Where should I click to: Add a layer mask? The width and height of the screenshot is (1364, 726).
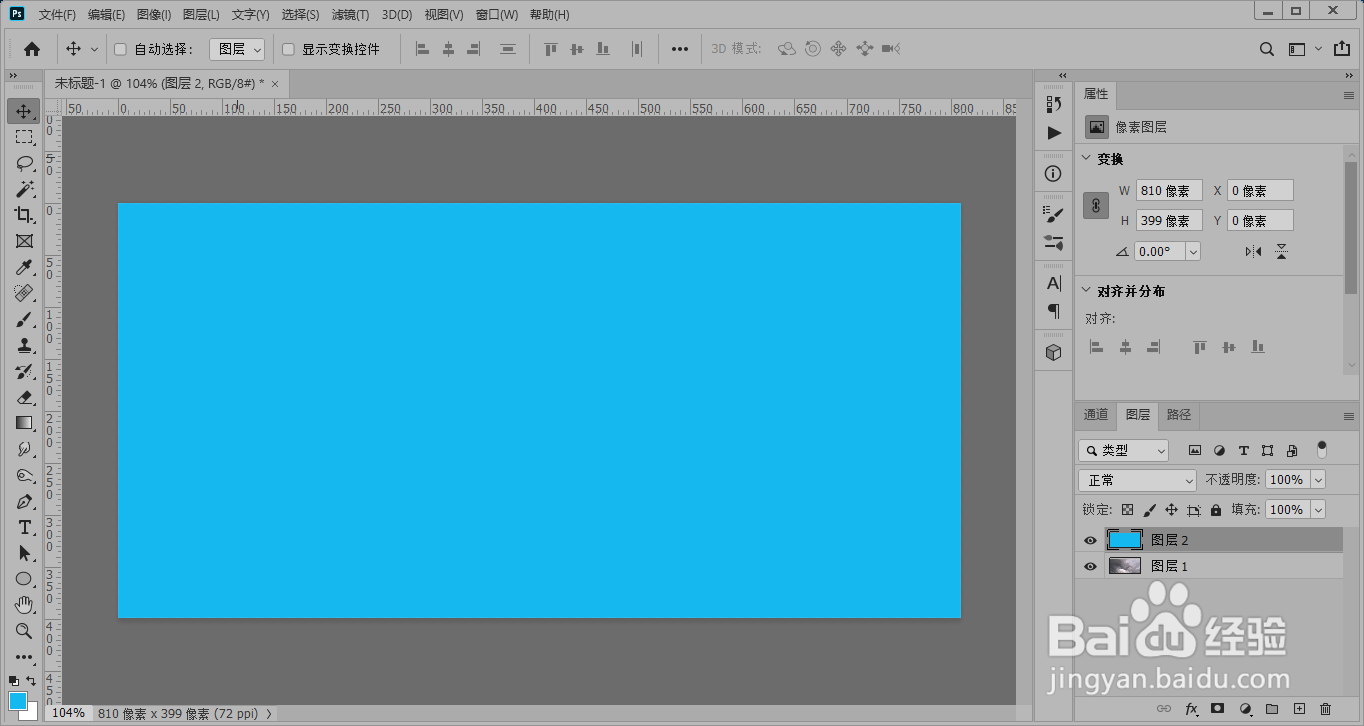[1218, 709]
